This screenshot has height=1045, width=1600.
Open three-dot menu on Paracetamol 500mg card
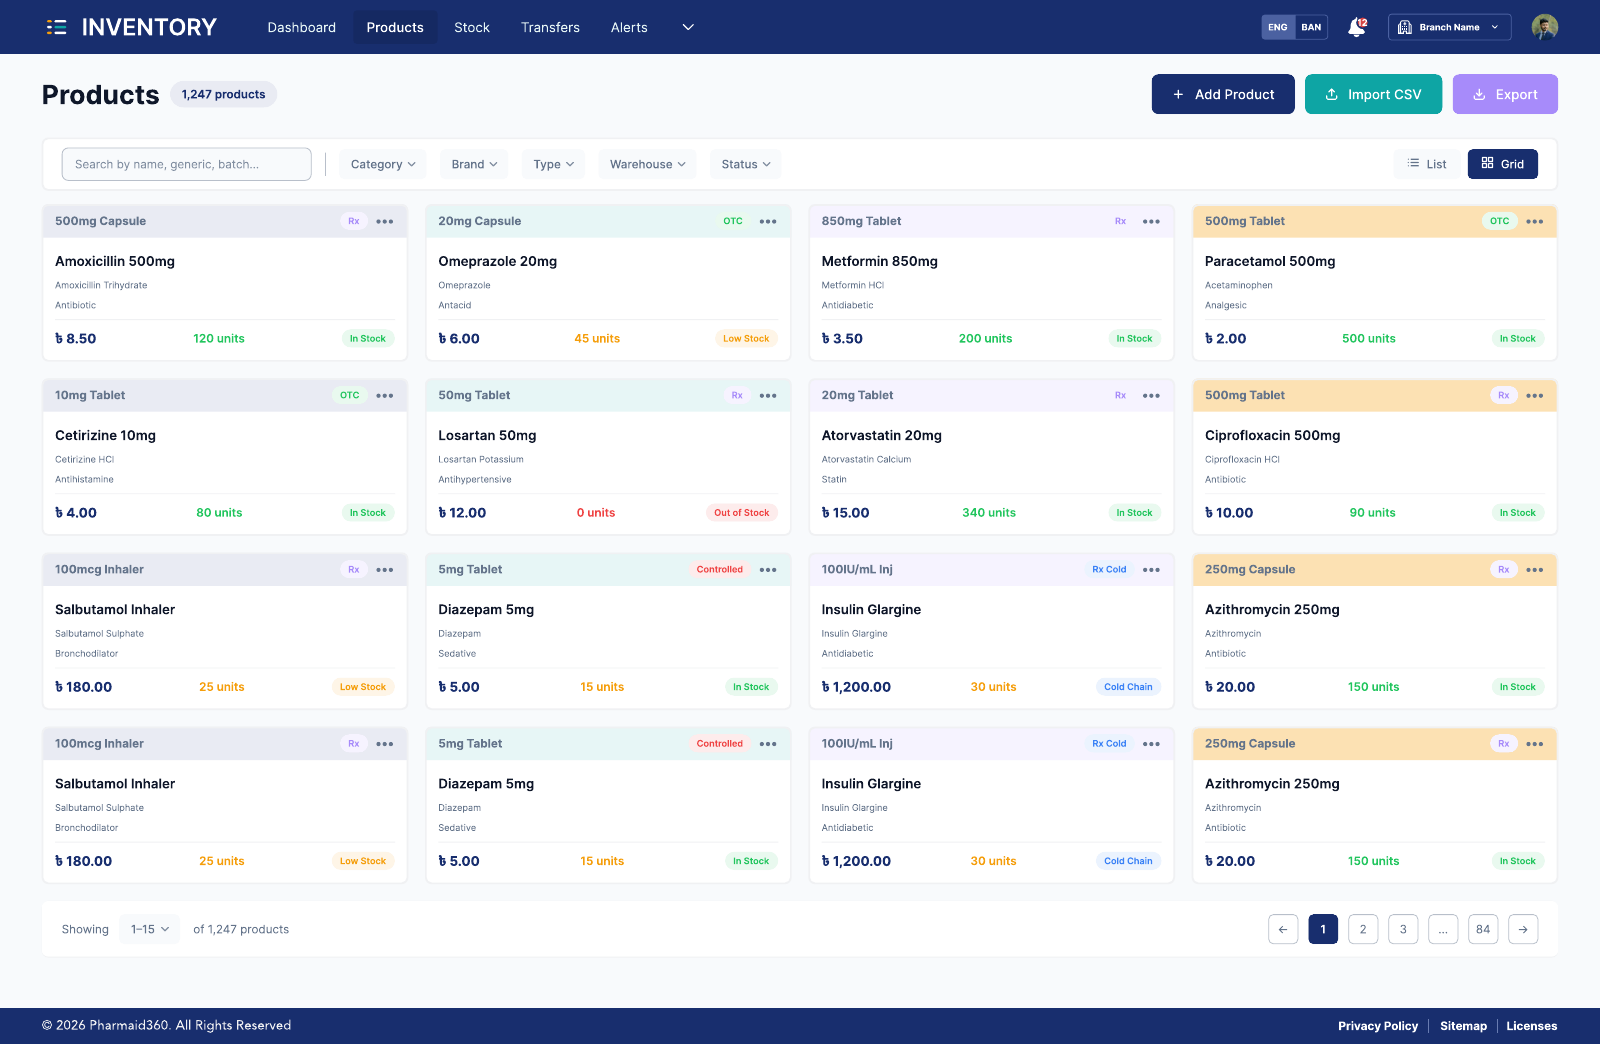point(1535,222)
